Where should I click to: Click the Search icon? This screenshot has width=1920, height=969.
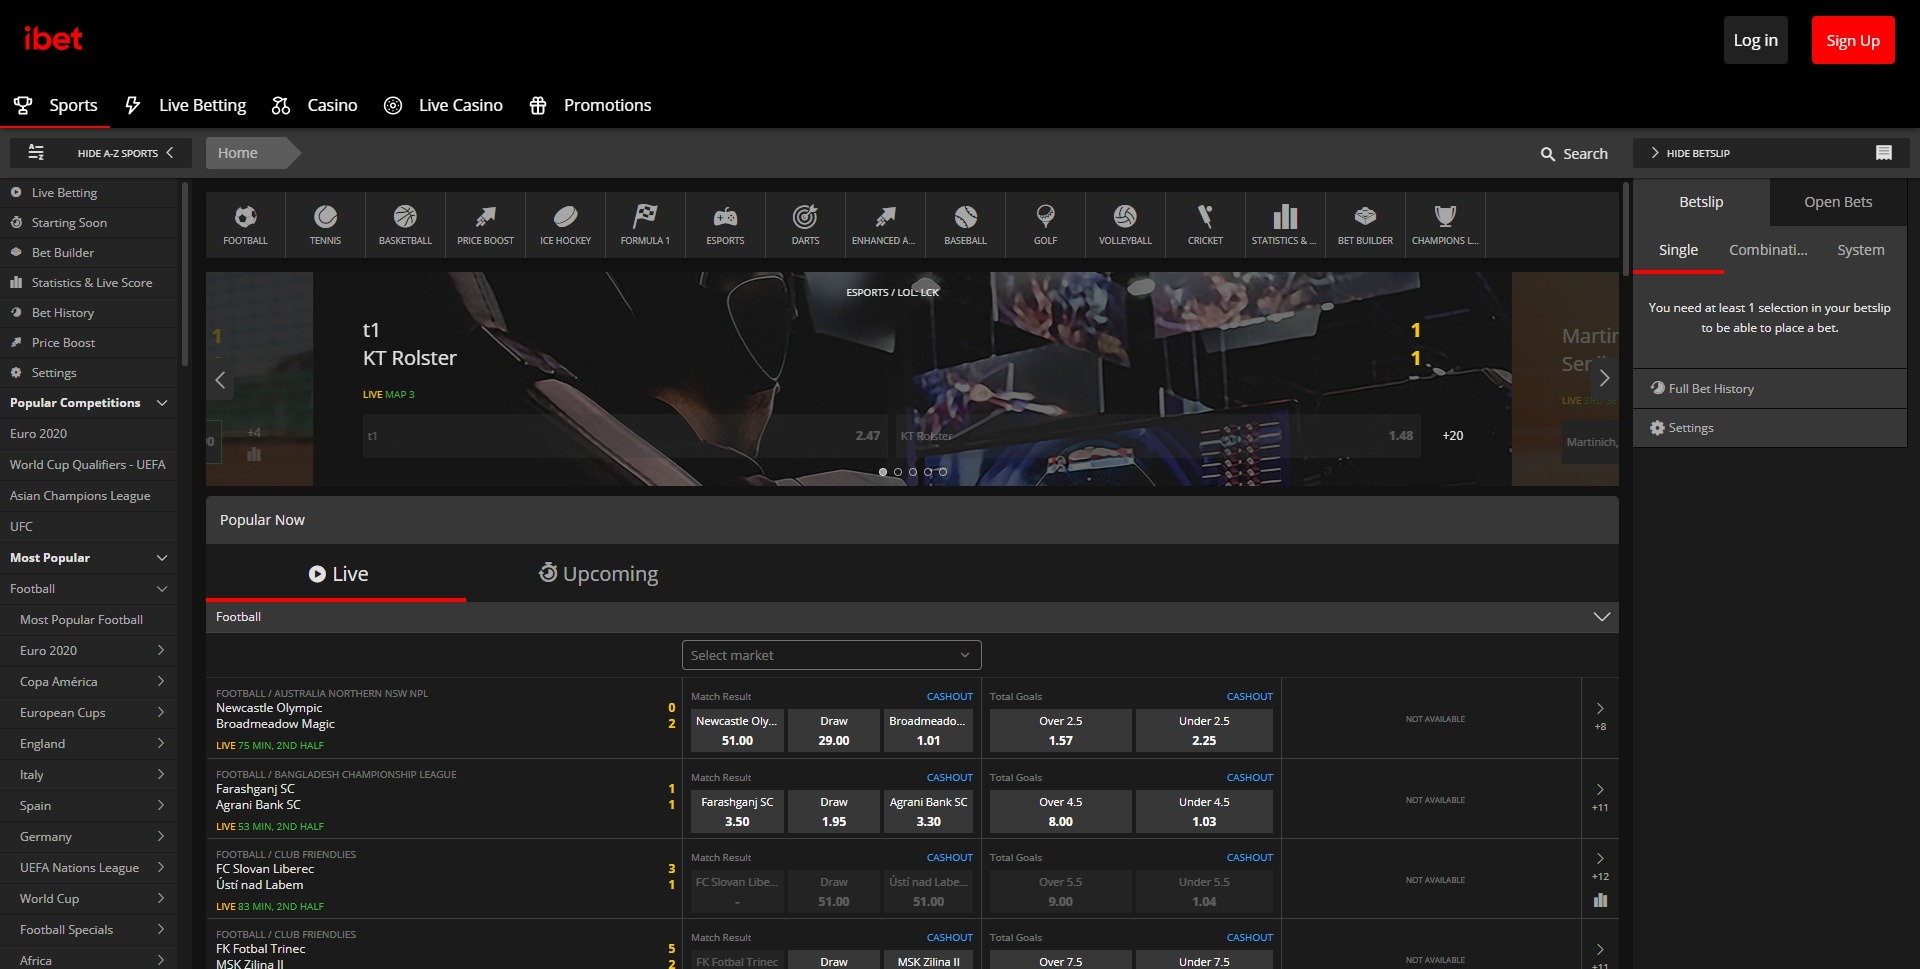(x=1548, y=153)
